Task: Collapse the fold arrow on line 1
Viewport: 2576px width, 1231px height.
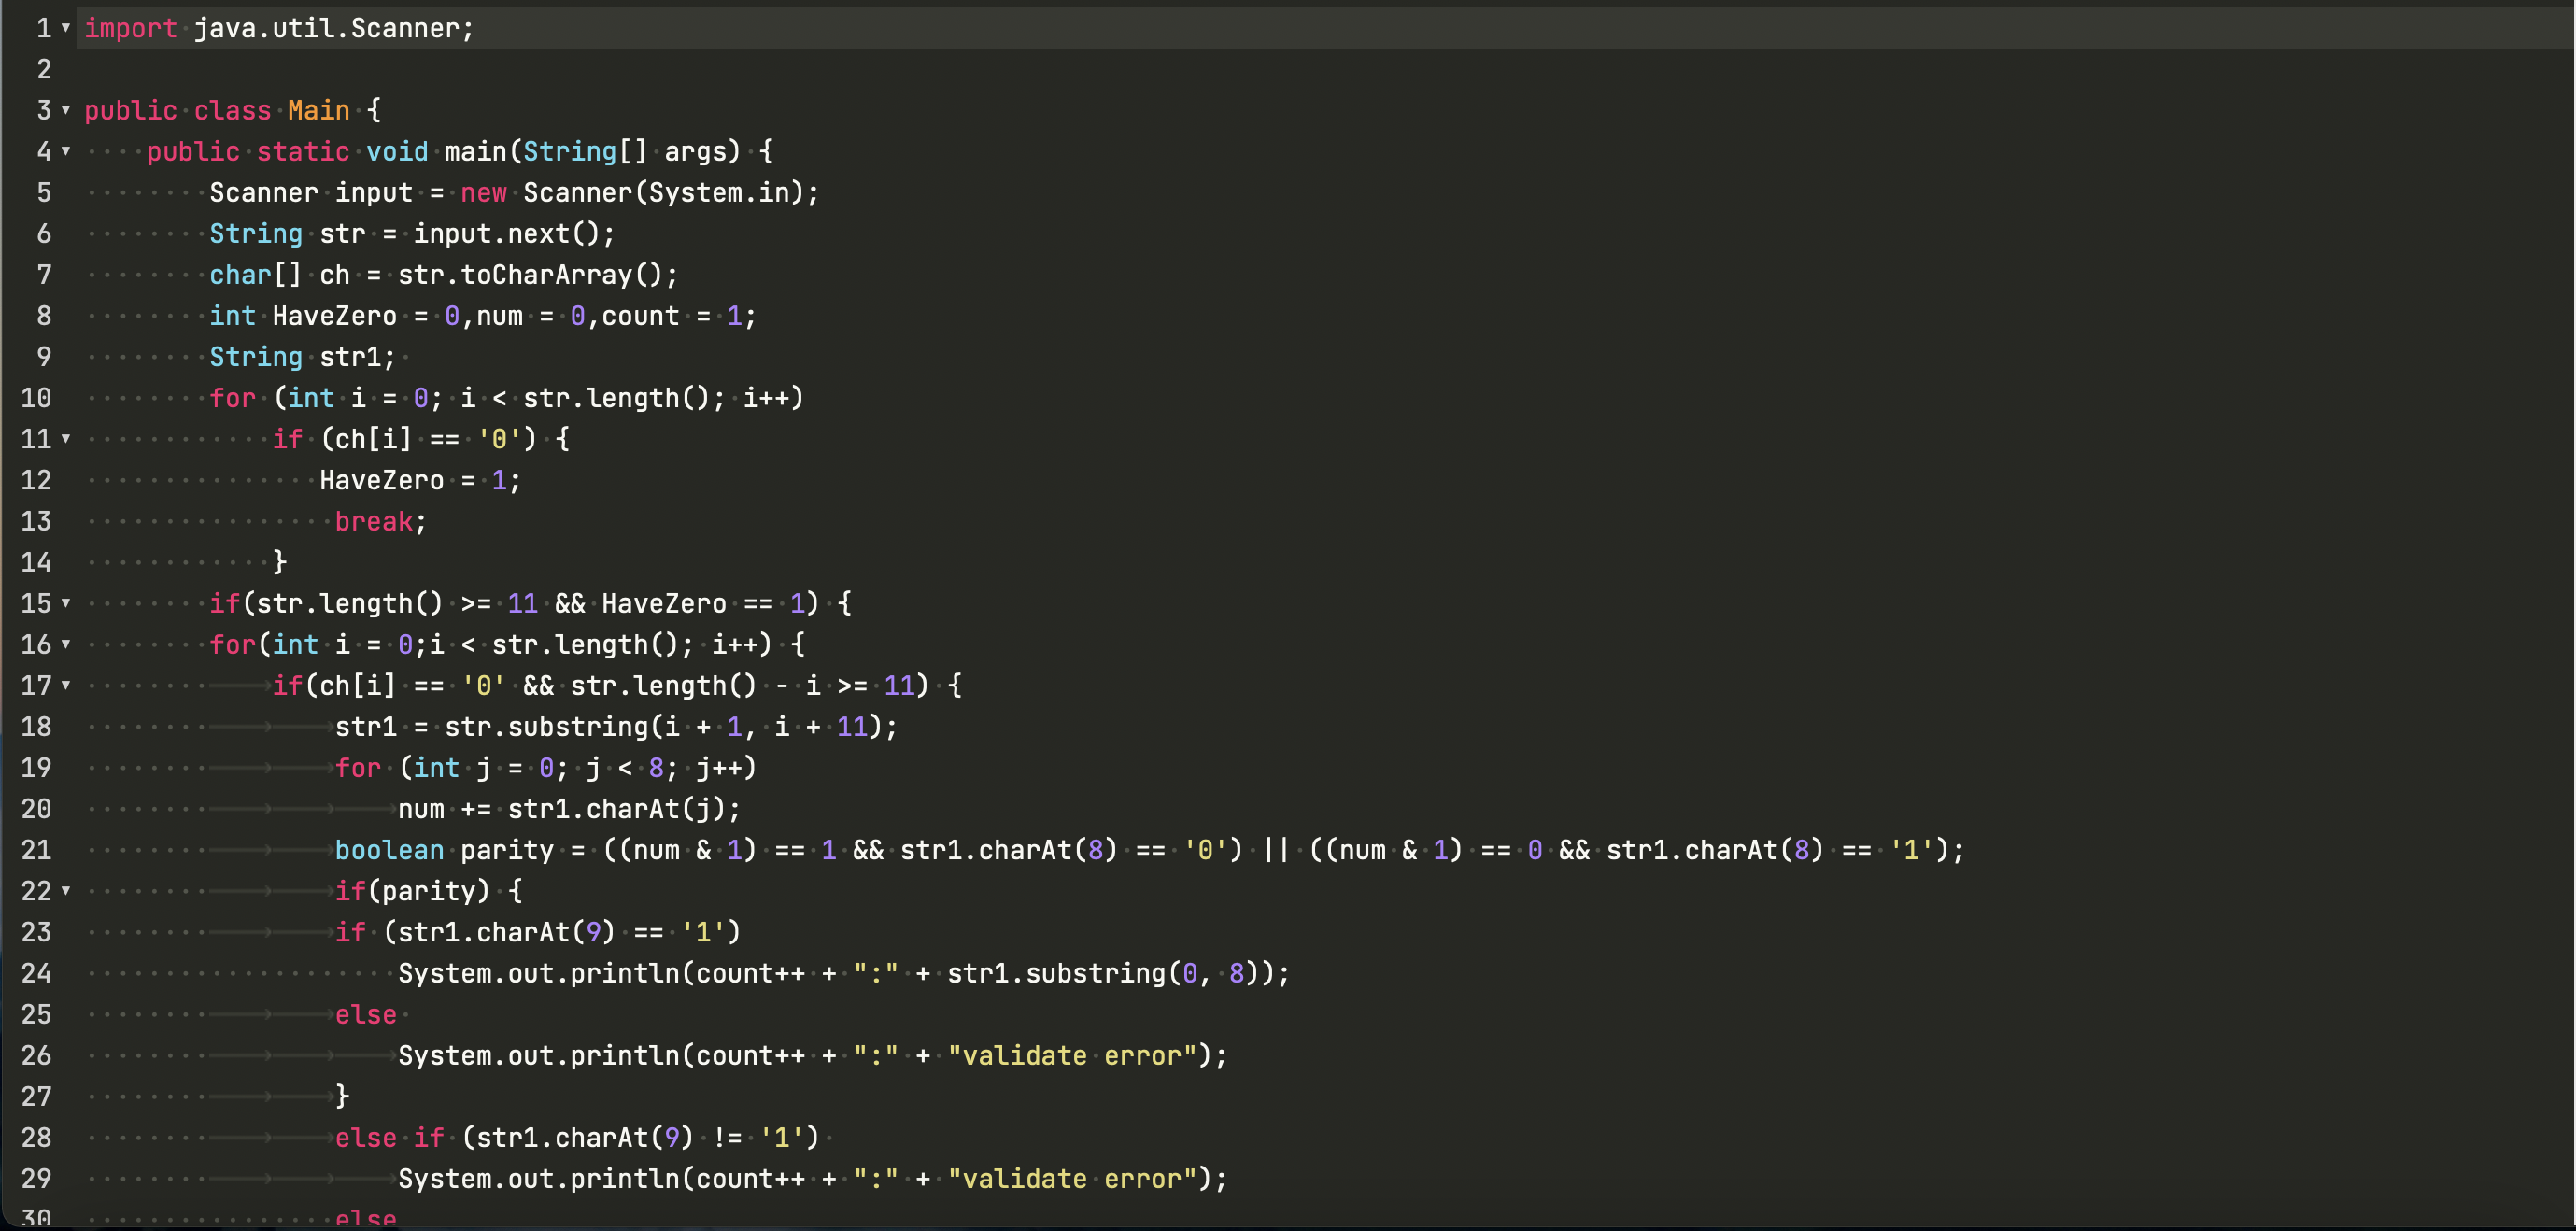Action: [x=66, y=28]
